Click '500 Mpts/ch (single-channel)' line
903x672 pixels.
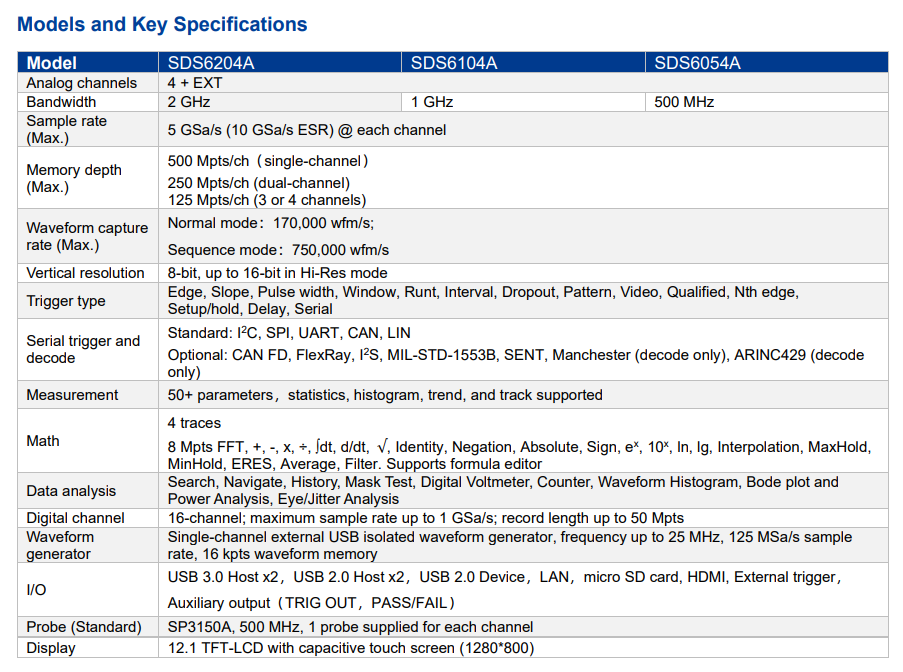[x=268, y=161]
